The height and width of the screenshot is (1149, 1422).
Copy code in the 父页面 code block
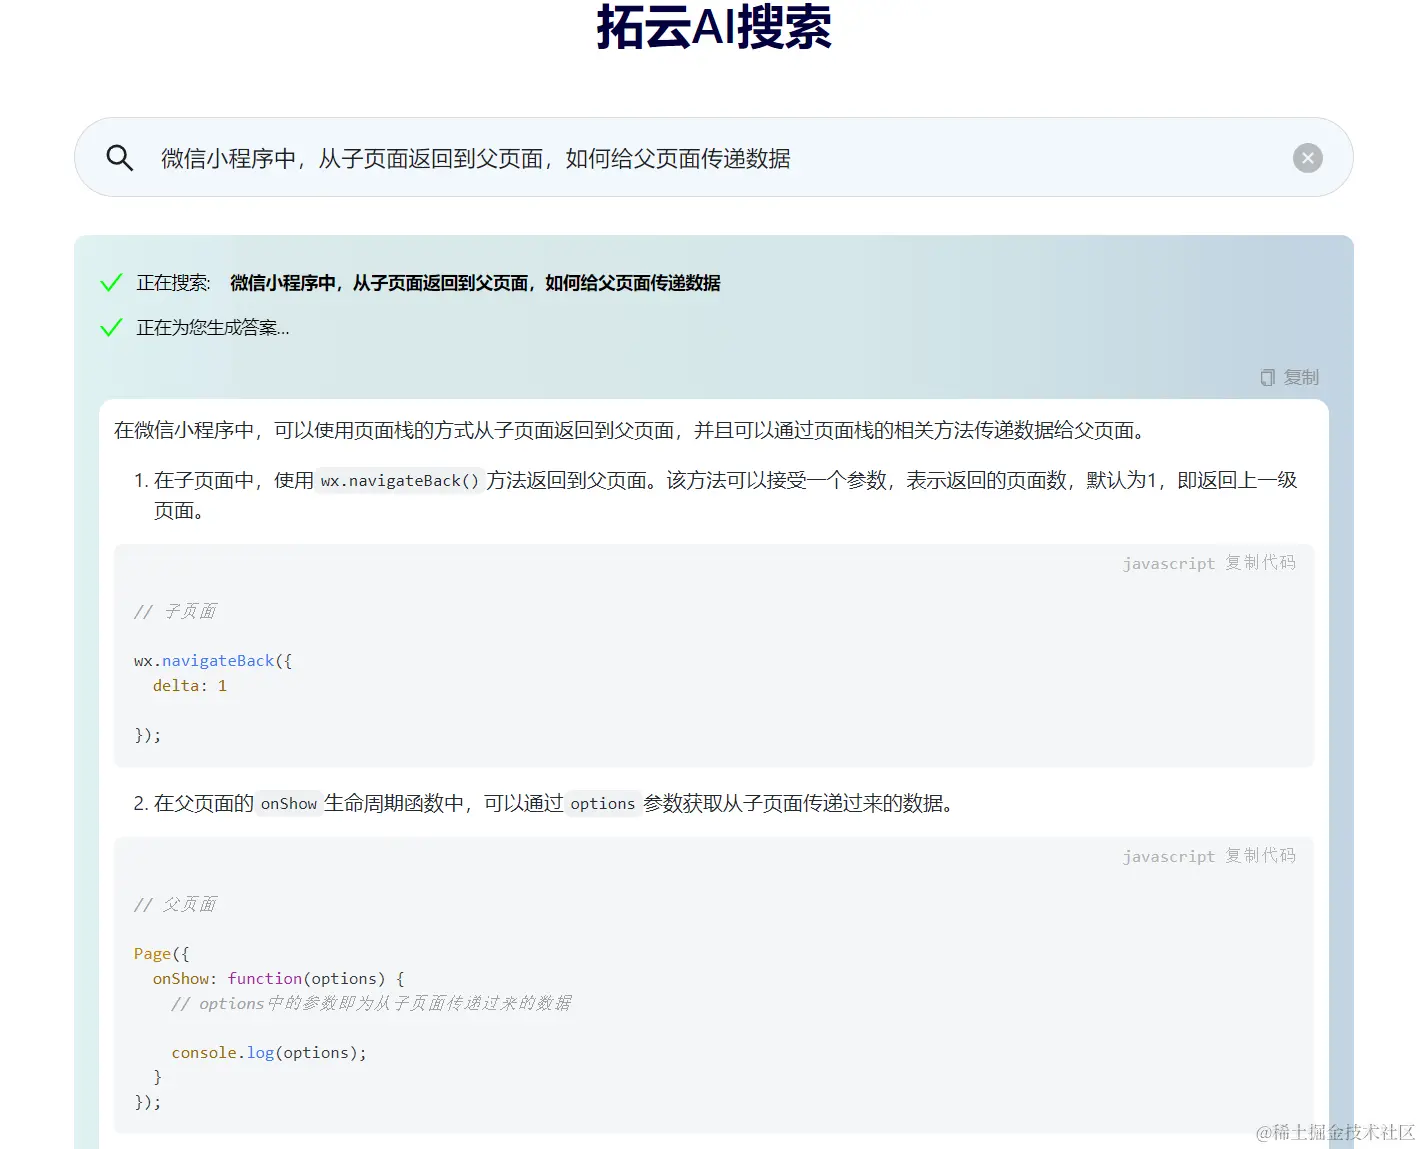pyautogui.click(x=1260, y=856)
